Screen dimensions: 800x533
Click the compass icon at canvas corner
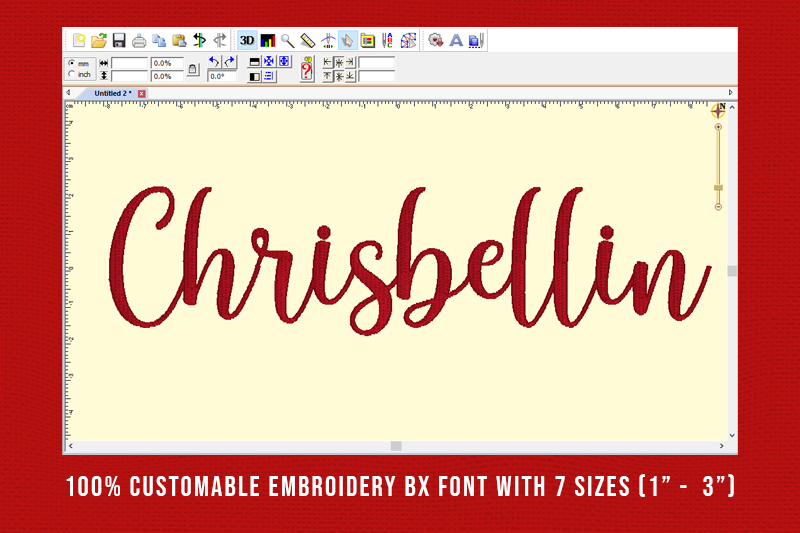(x=718, y=110)
